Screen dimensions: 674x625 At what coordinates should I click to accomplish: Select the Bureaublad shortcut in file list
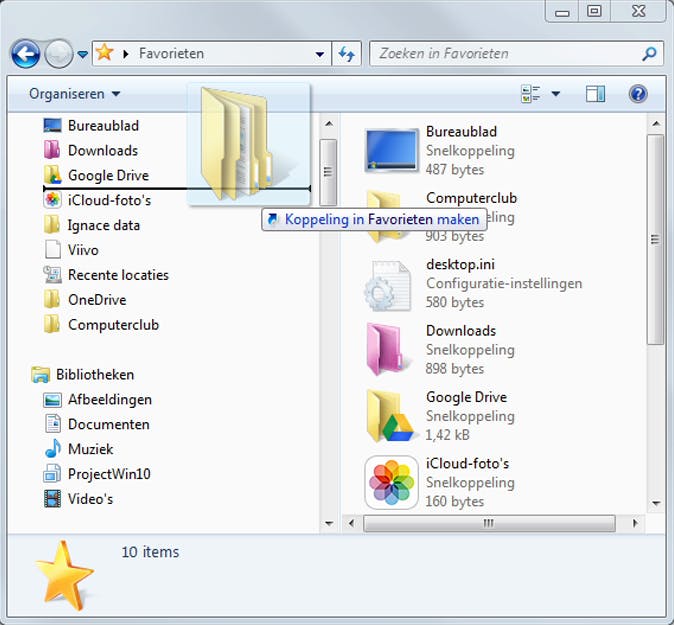coord(439,150)
